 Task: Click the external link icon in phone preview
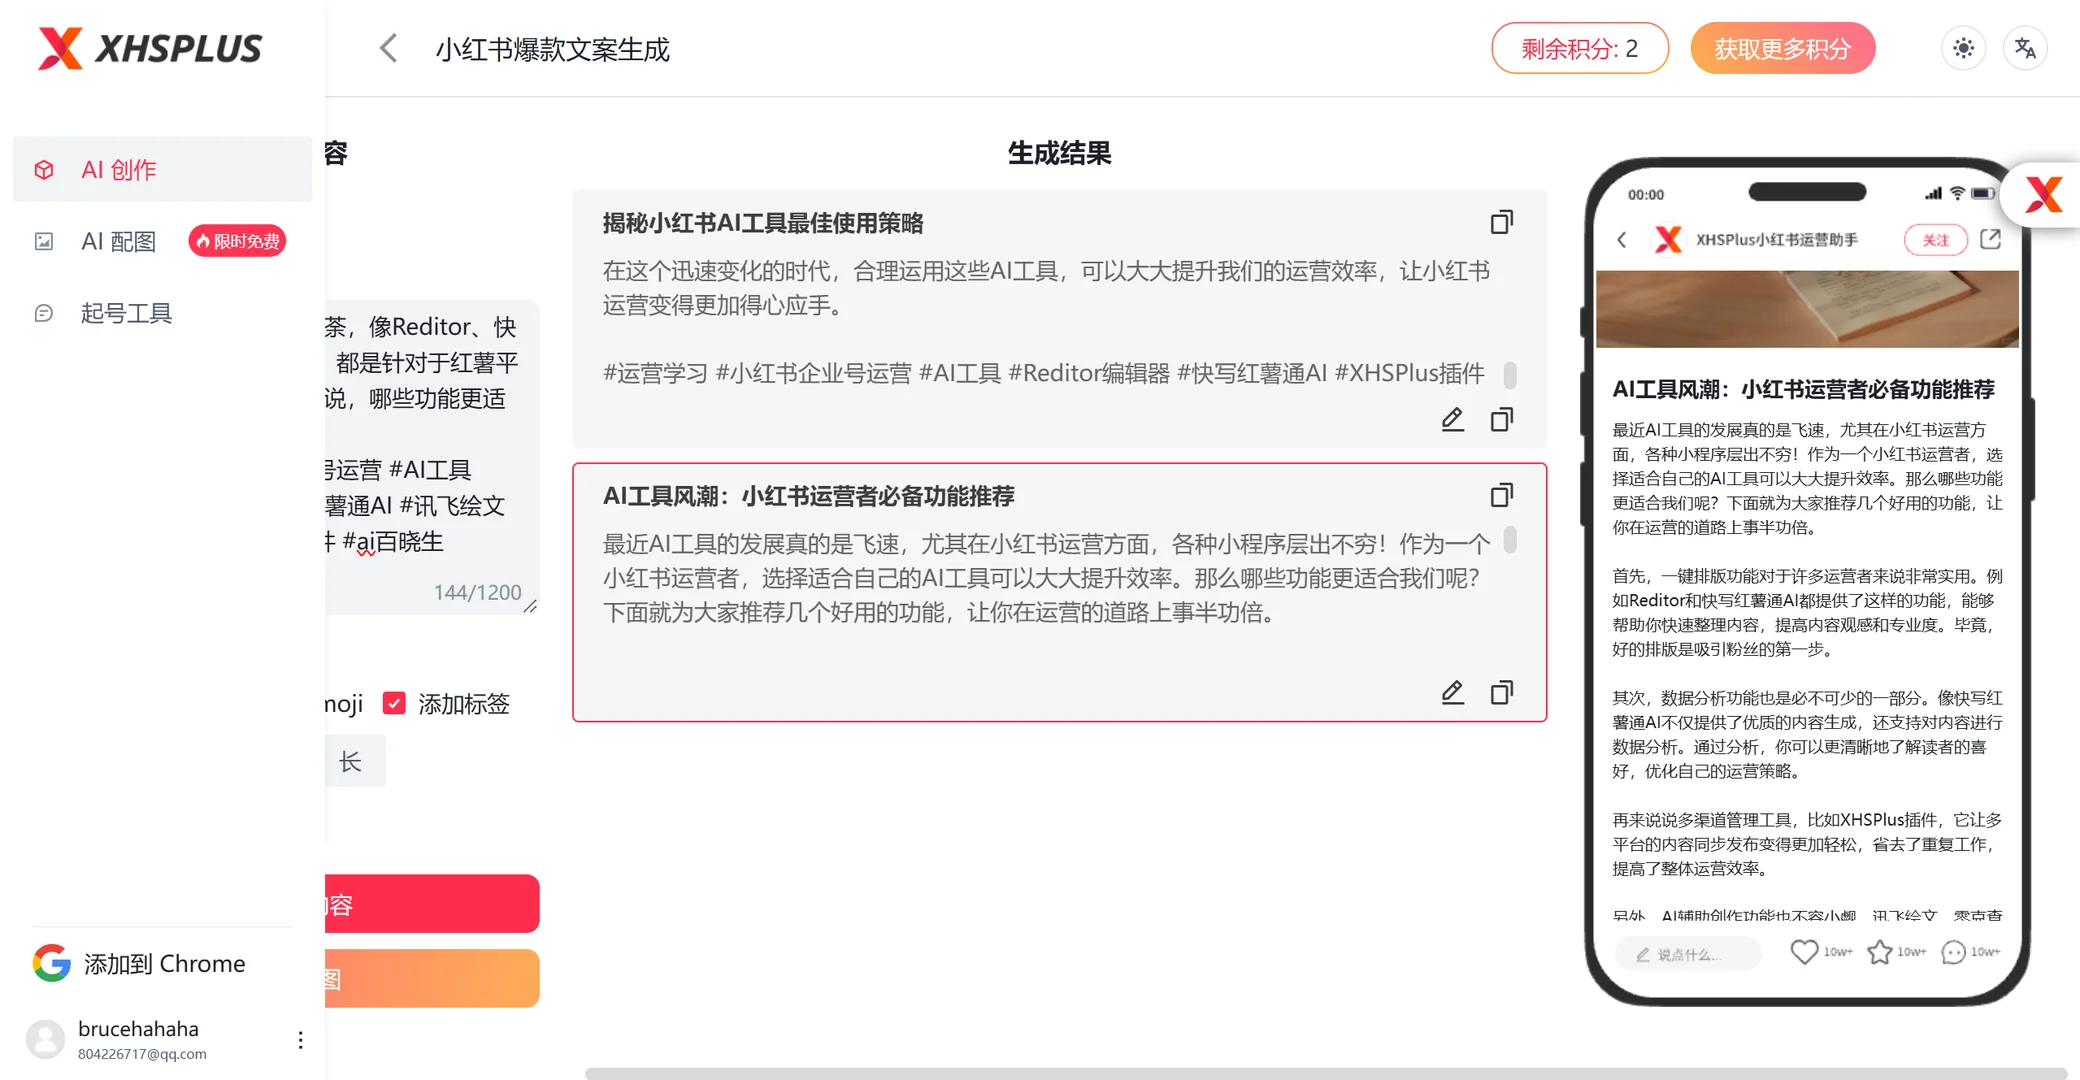click(x=1991, y=240)
